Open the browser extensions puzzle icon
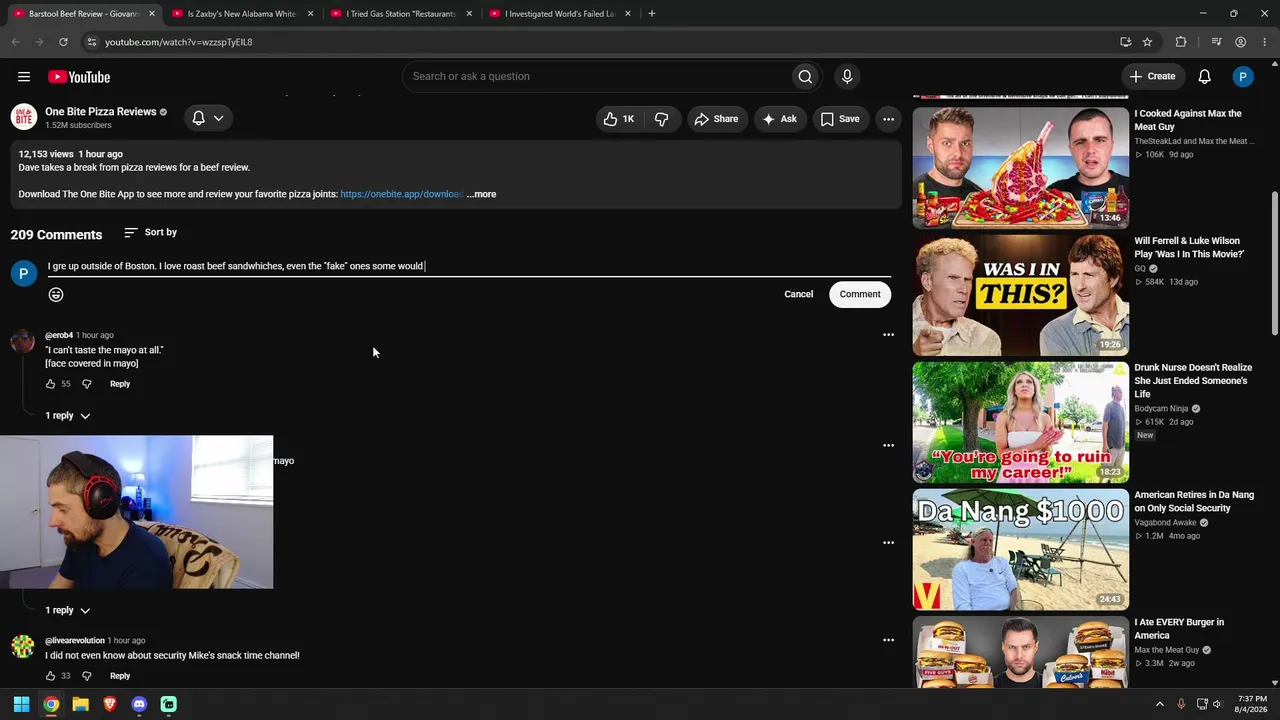 click(1181, 42)
